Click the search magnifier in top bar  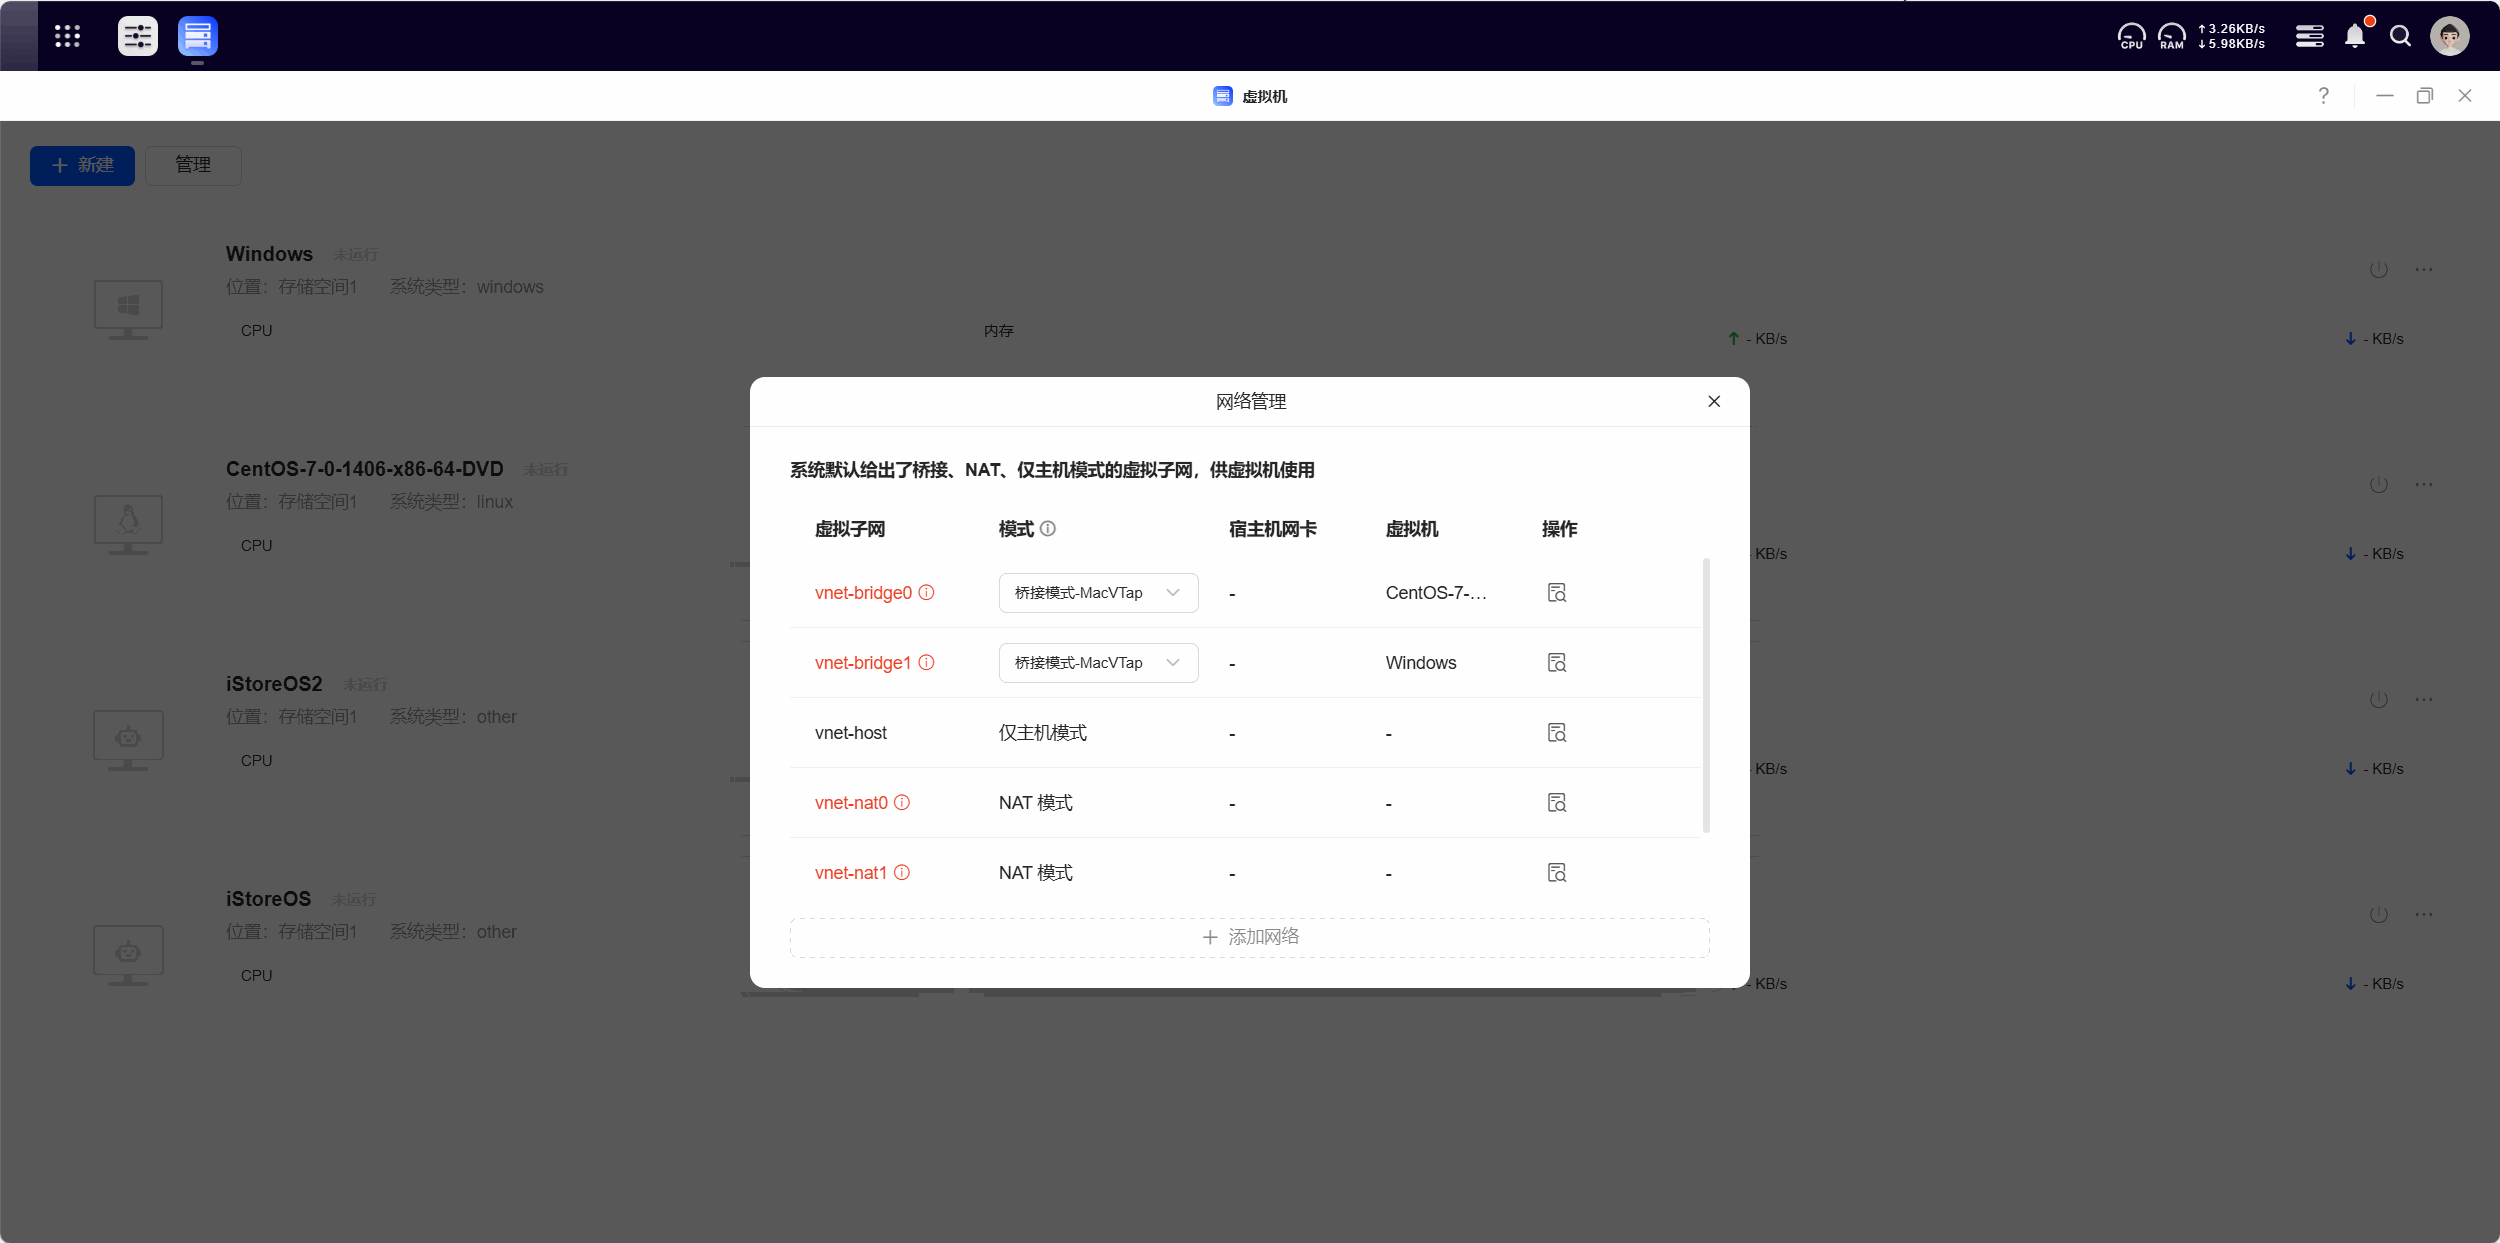pyautogui.click(x=2400, y=37)
